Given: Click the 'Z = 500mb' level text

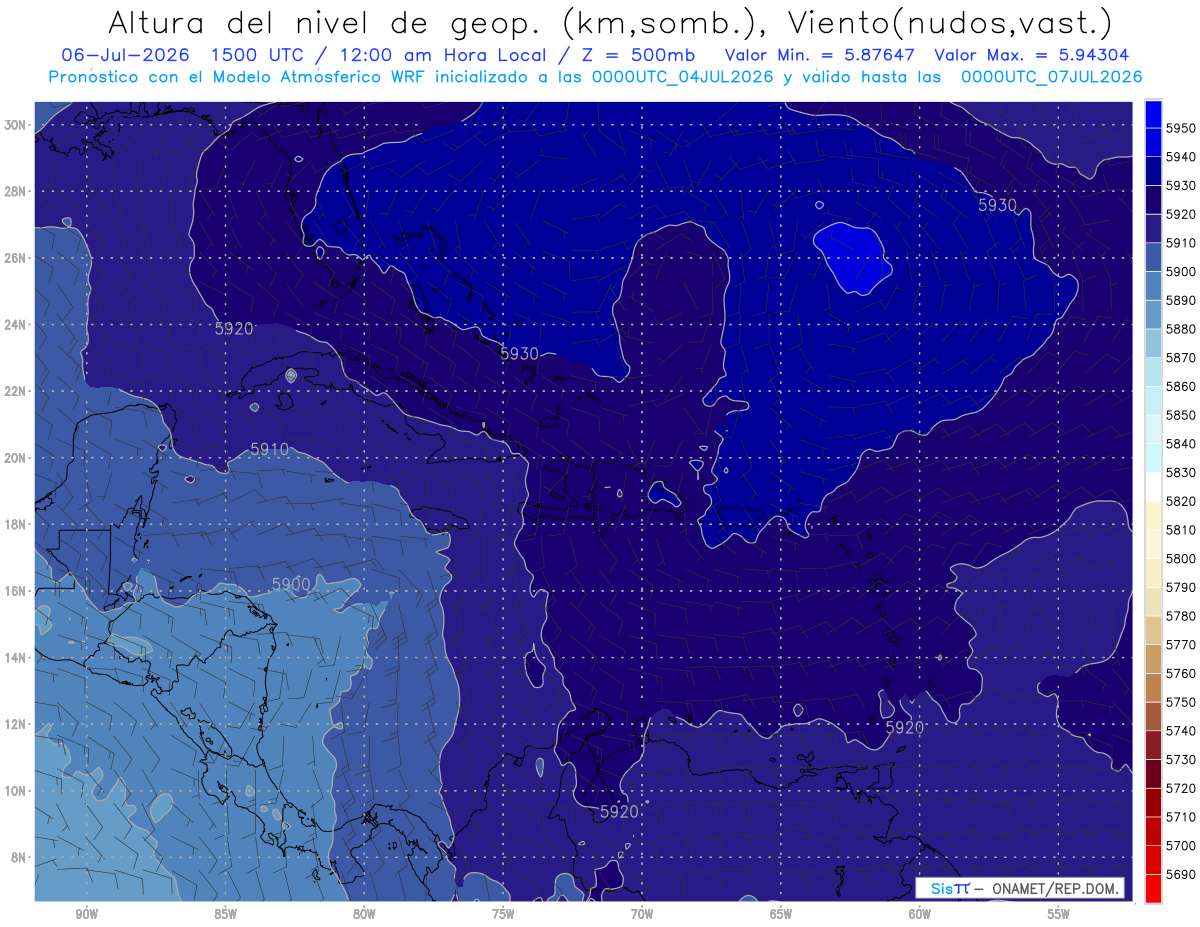Looking at the screenshot, I should point(636,56).
